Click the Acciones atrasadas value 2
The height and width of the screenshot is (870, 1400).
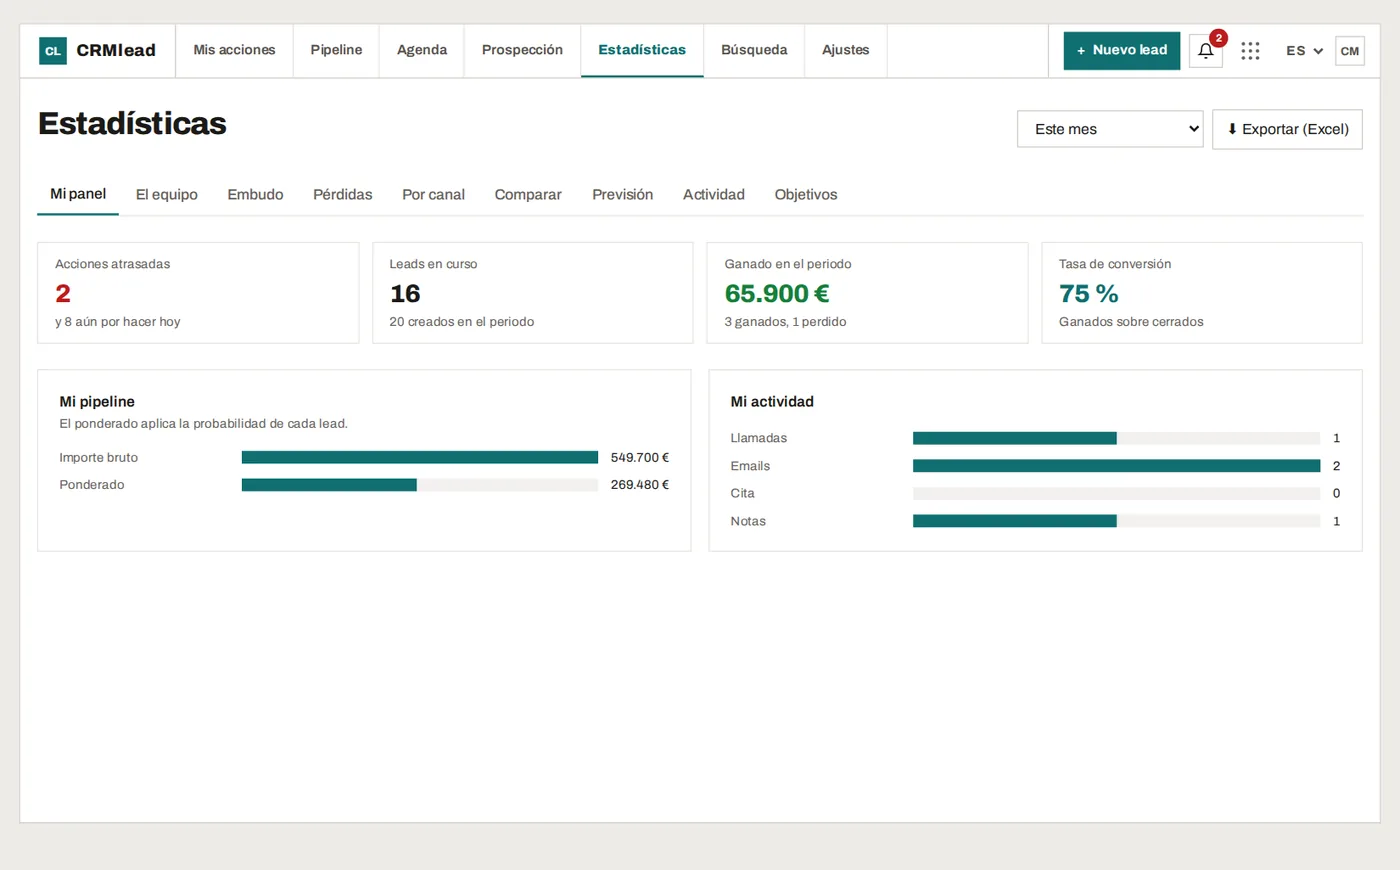pyautogui.click(x=63, y=293)
